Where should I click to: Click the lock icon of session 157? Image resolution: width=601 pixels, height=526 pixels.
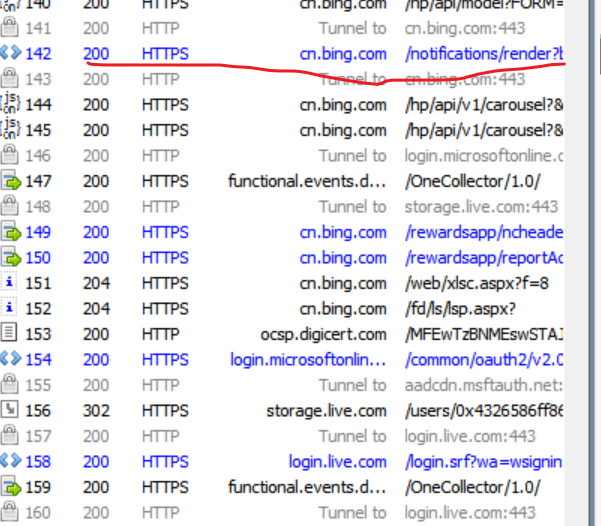click(9, 435)
